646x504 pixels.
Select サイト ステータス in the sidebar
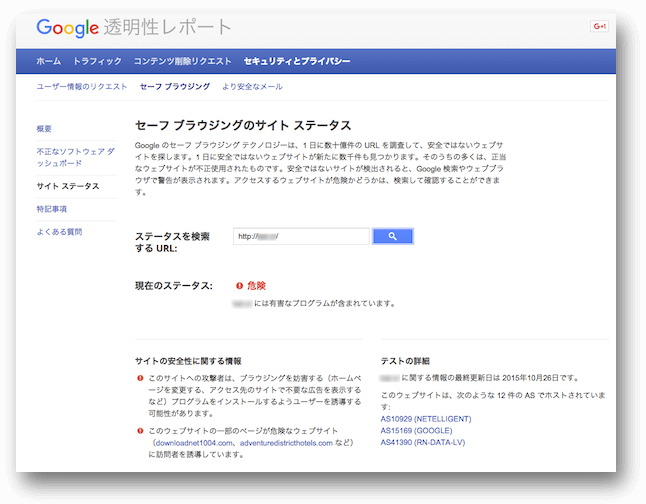68,186
